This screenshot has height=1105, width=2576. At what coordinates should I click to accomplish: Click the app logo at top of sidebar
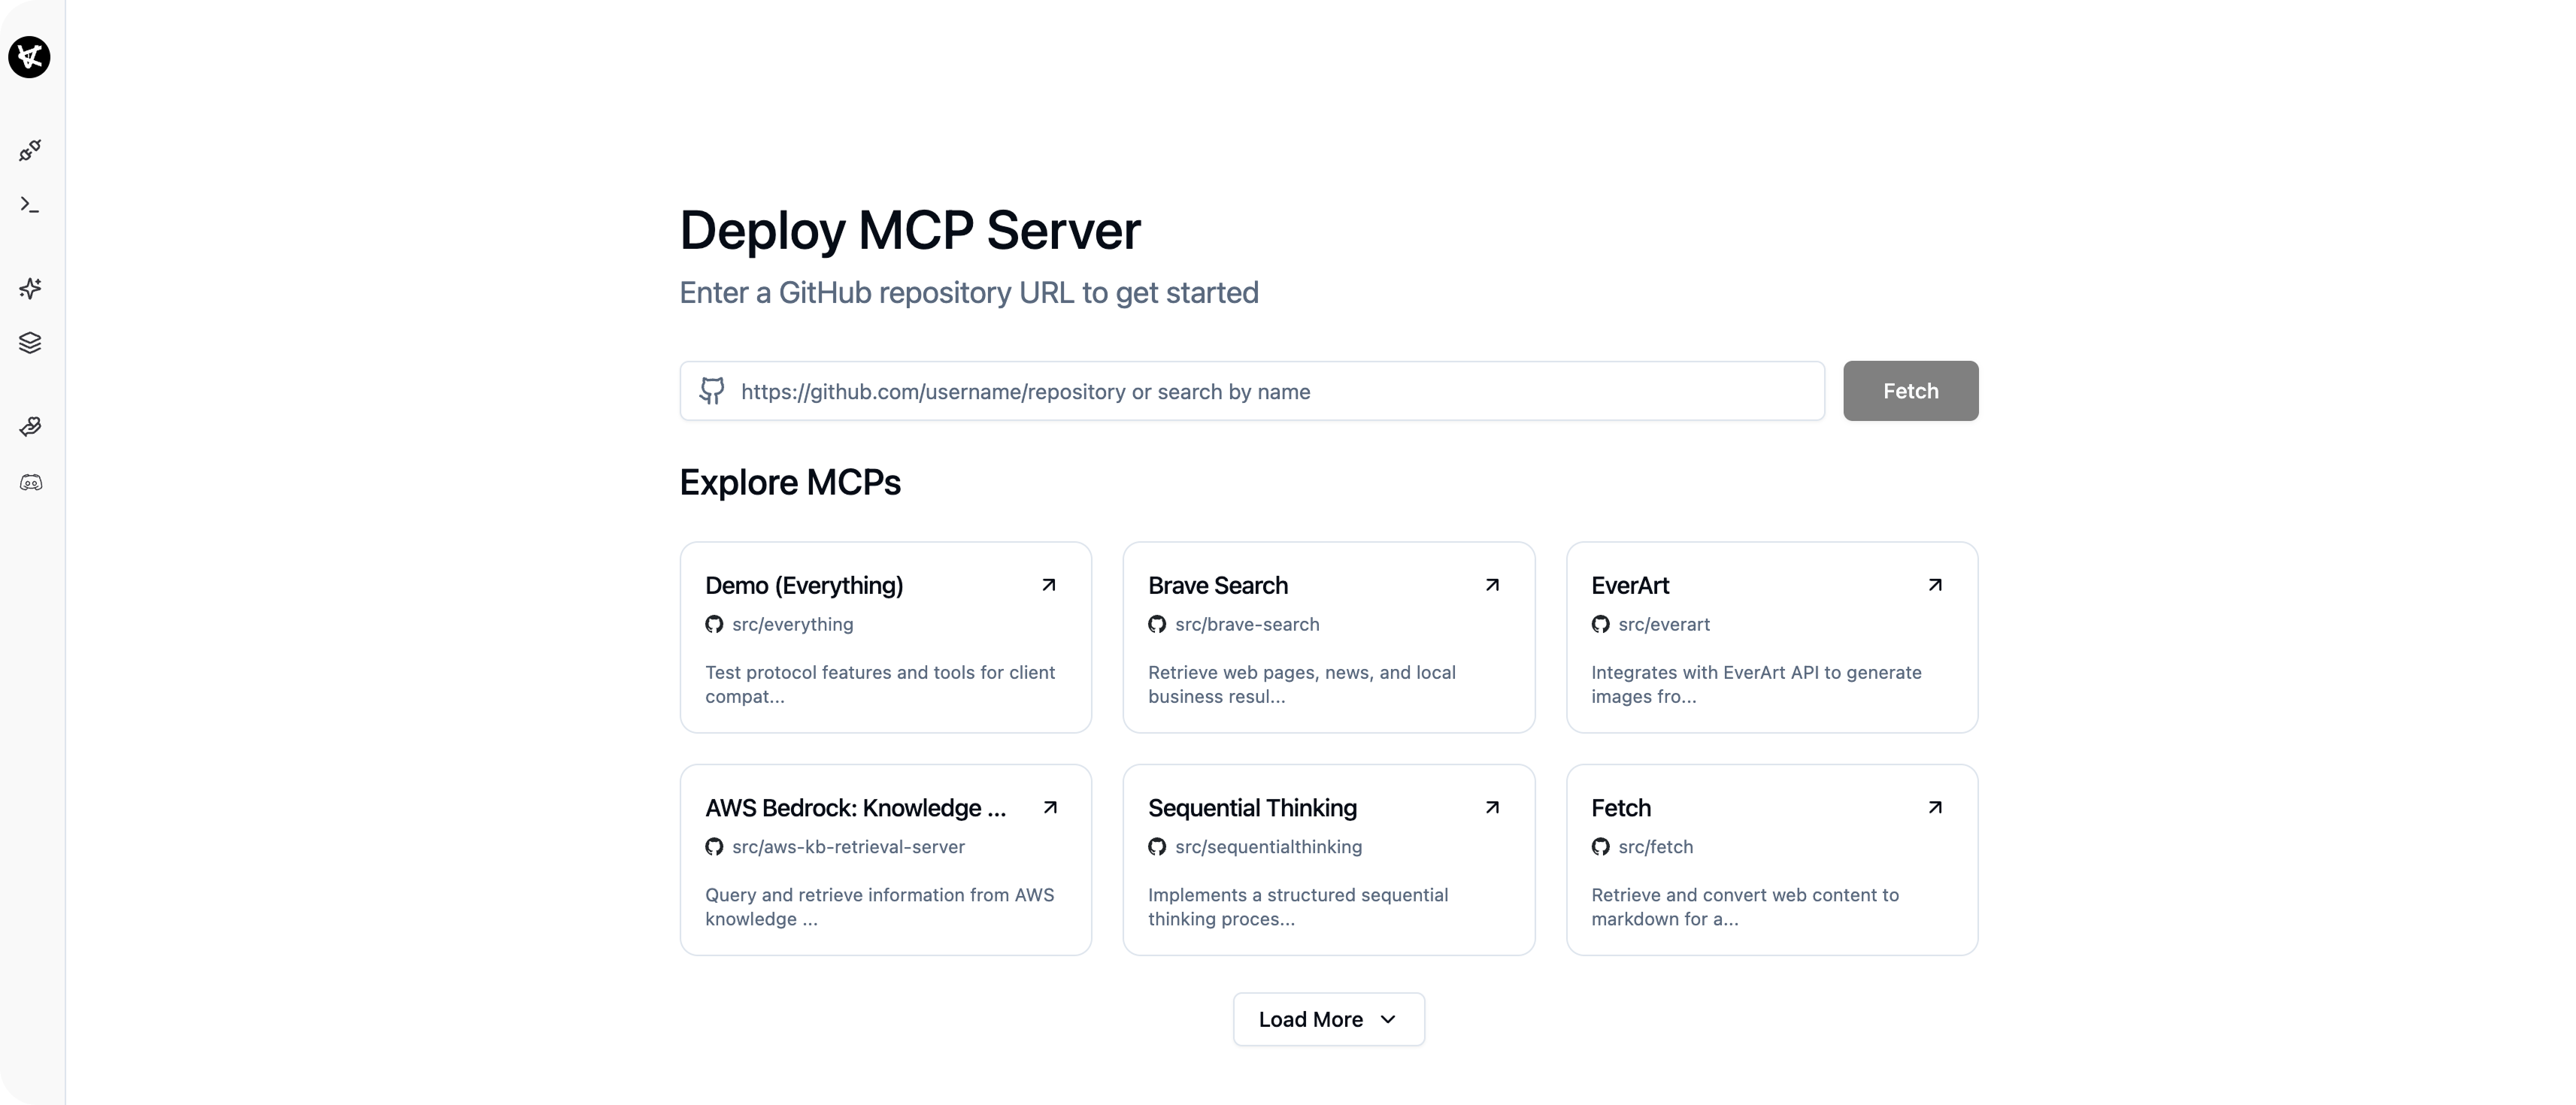point(30,57)
